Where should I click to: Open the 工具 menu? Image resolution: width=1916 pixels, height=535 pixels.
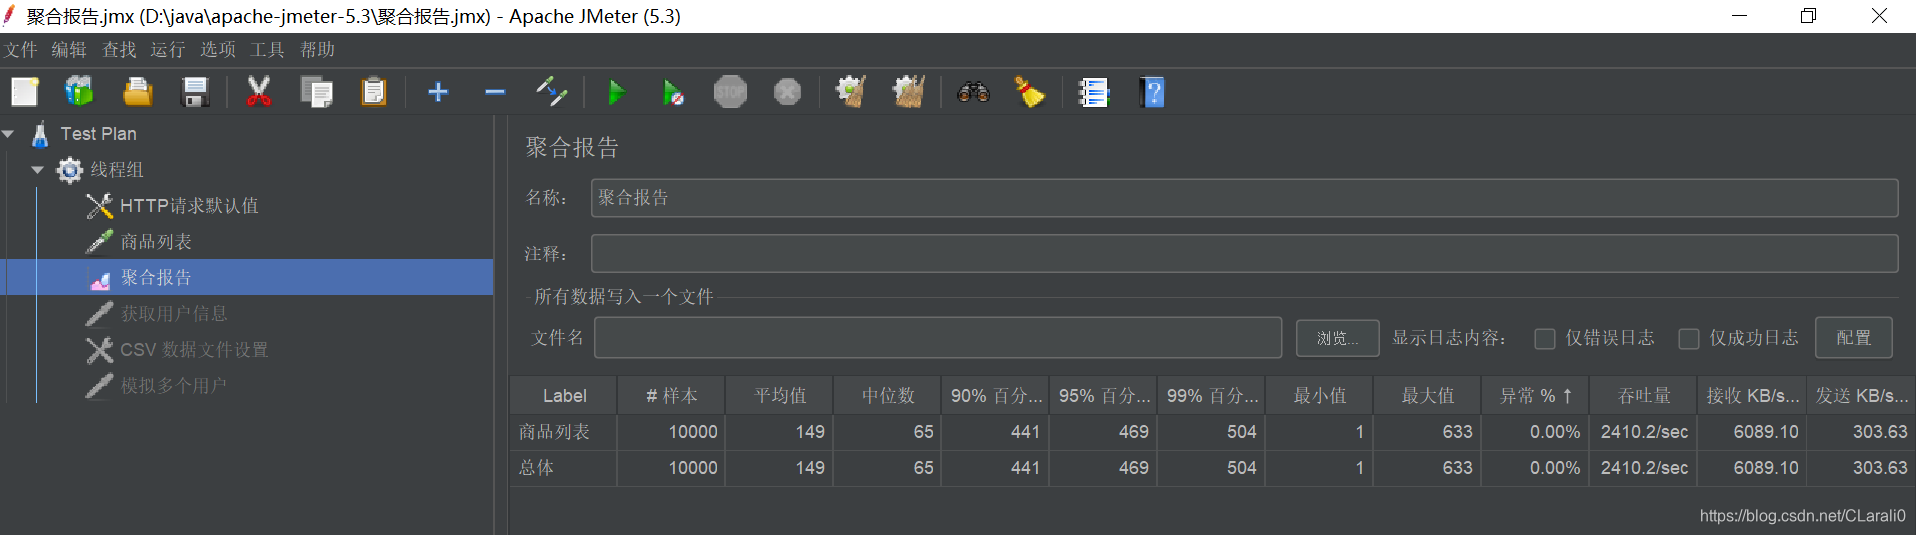(x=267, y=50)
